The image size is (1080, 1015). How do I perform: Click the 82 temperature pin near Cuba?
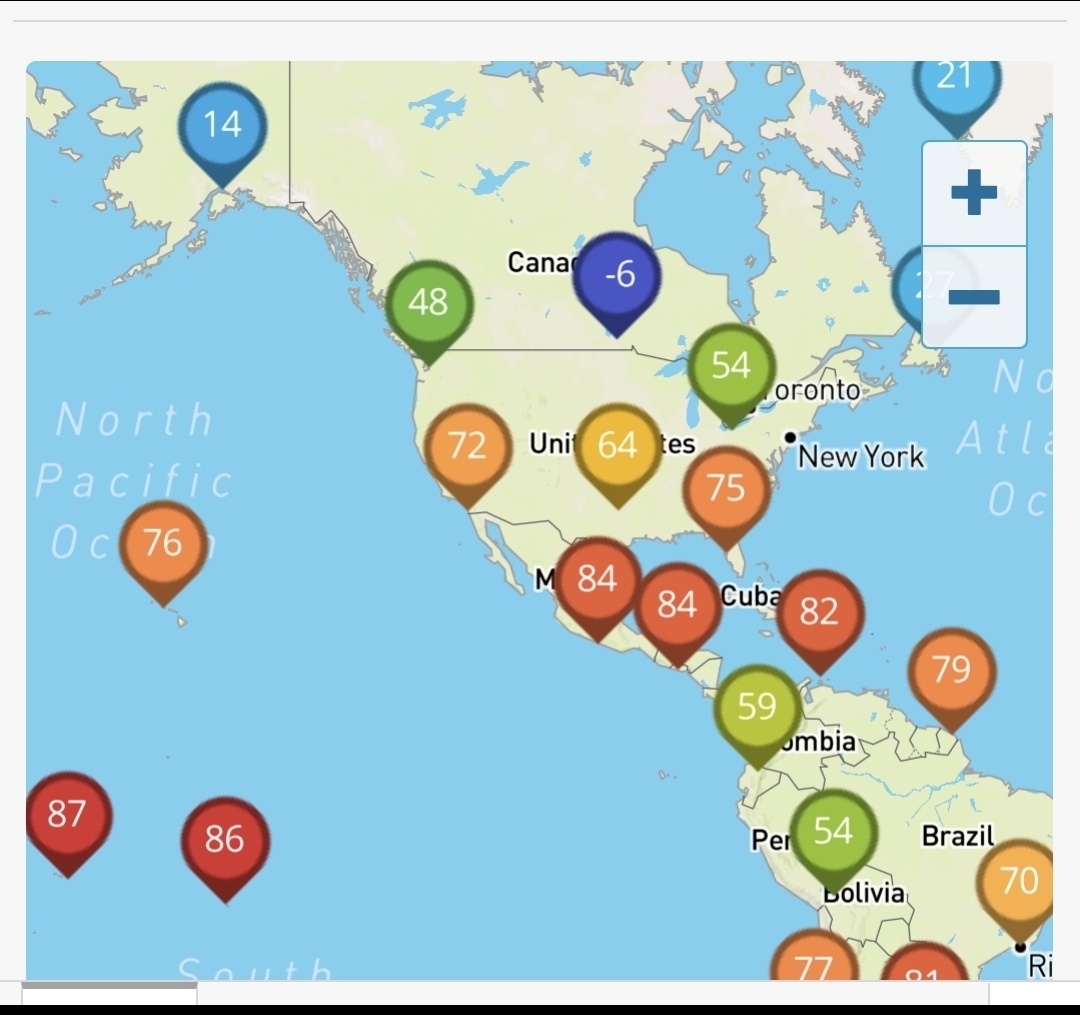point(819,612)
